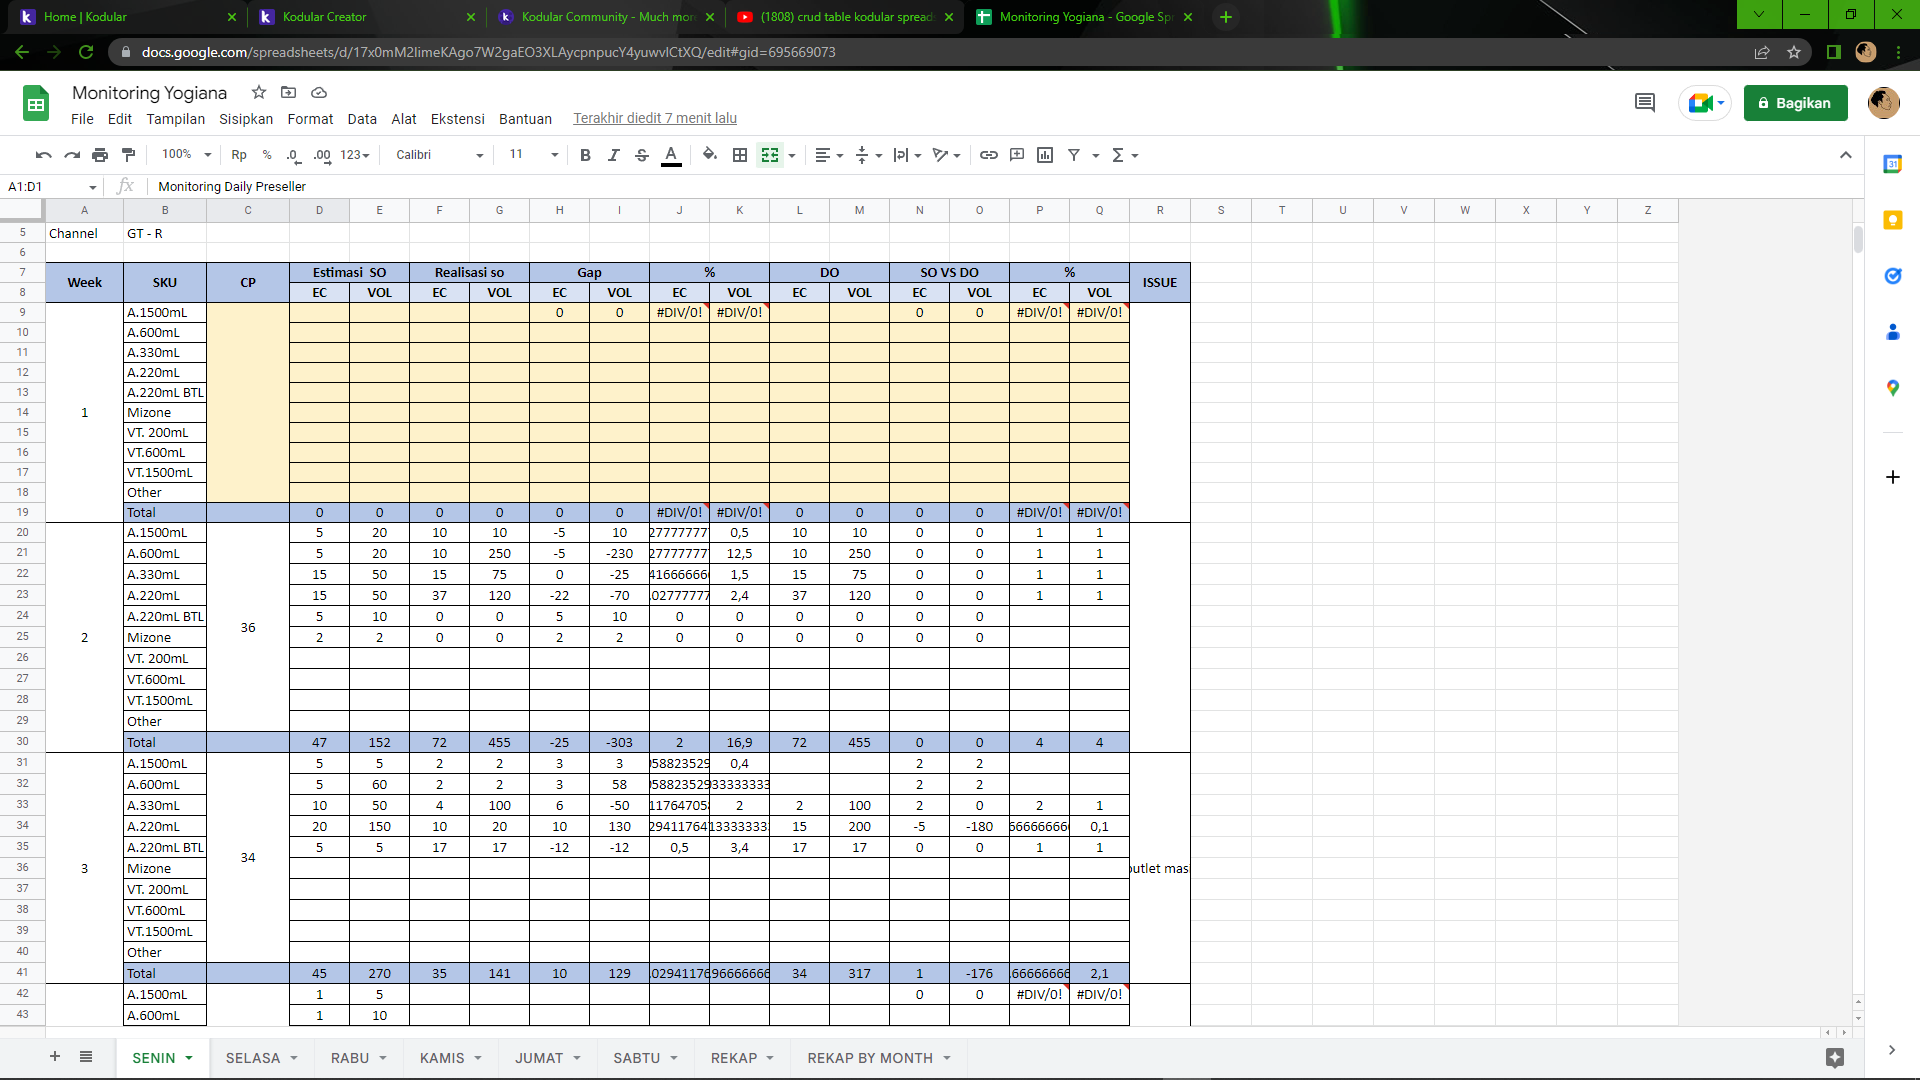Apply italic formatting
Screen dimensions: 1920x1080
pyautogui.click(x=614, y=155)
